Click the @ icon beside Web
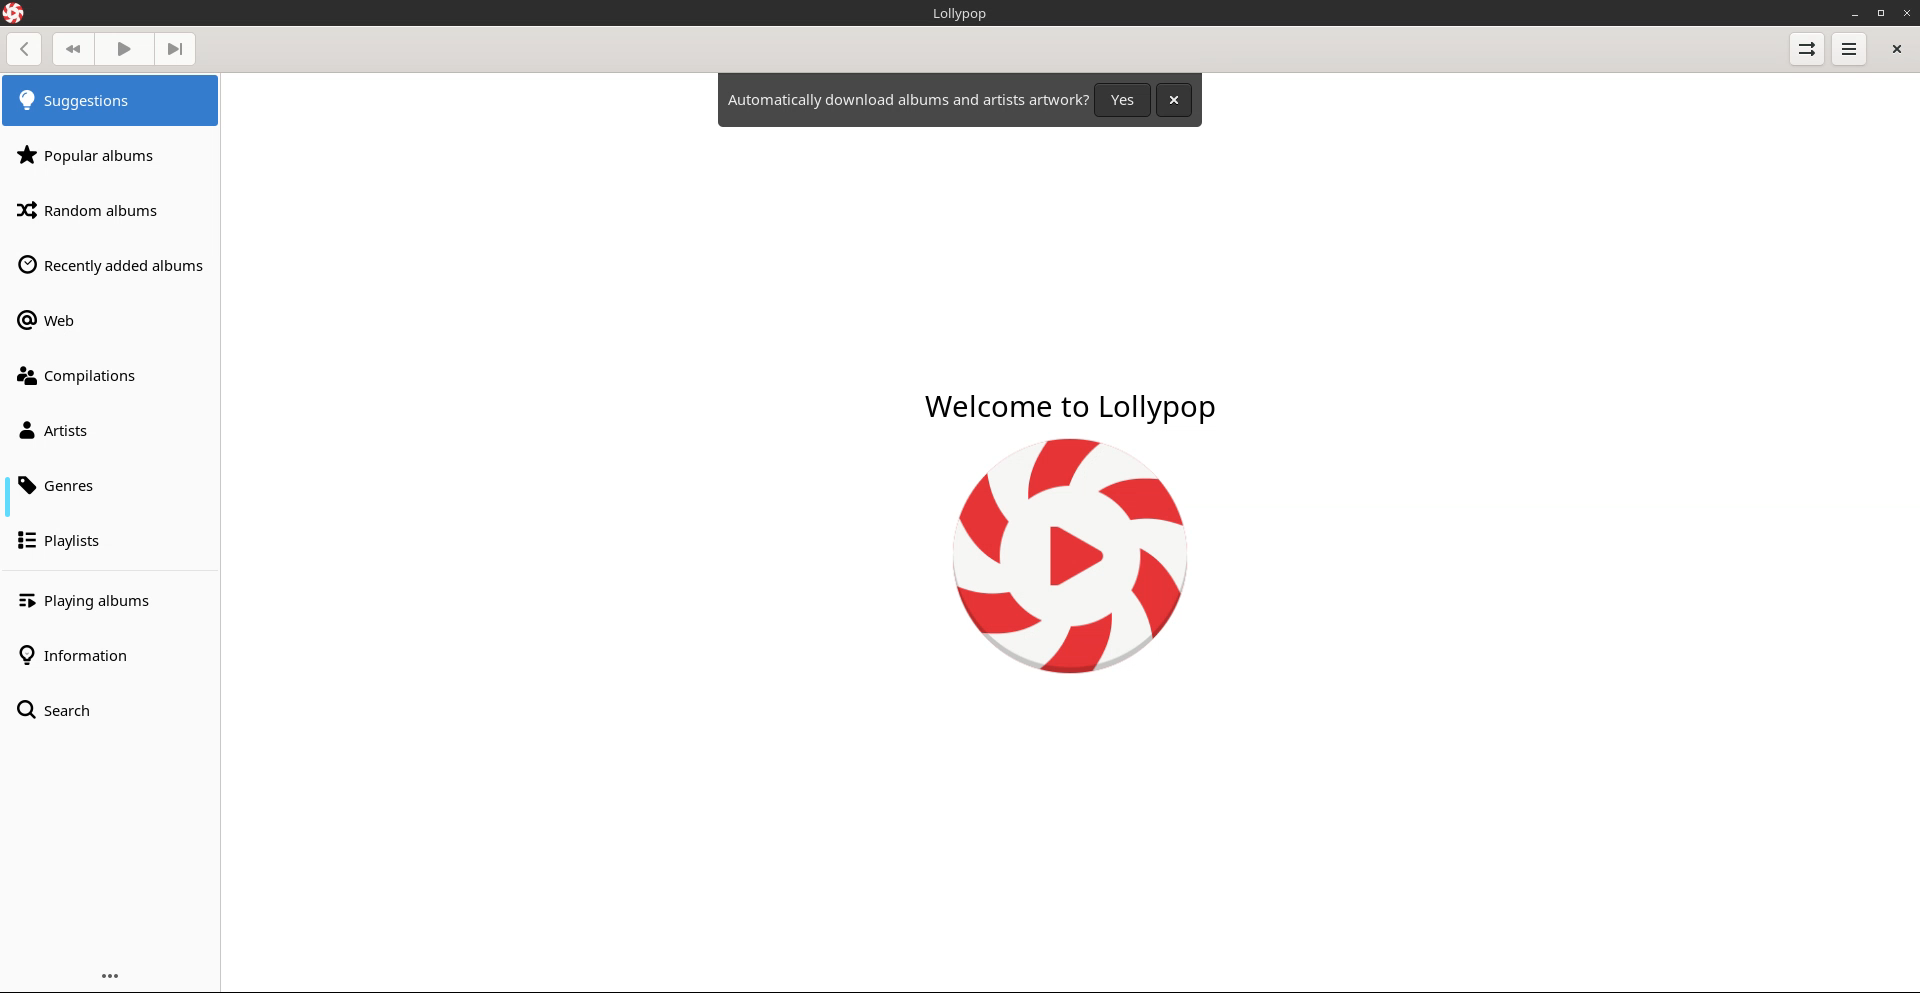 [27, 320]
